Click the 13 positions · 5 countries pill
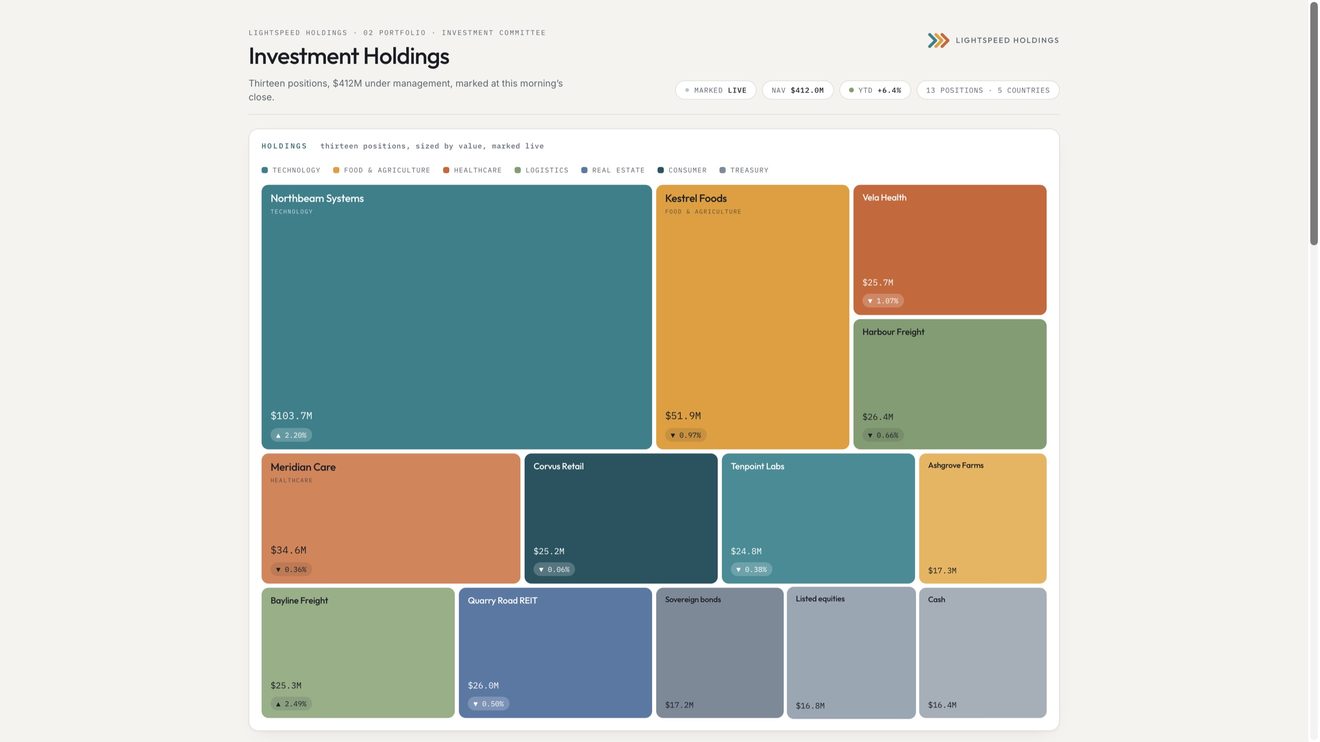The width and height of the screenshot is (1320, 742). (x=988, y=90)
